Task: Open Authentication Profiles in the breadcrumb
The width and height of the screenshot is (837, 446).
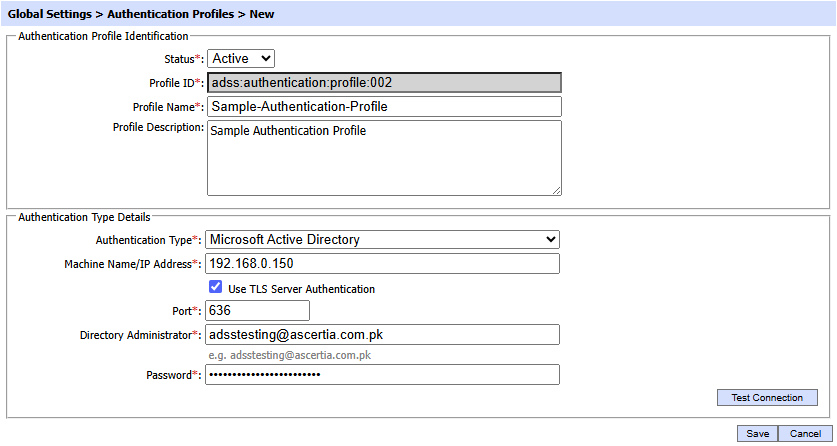Action: 170,15
